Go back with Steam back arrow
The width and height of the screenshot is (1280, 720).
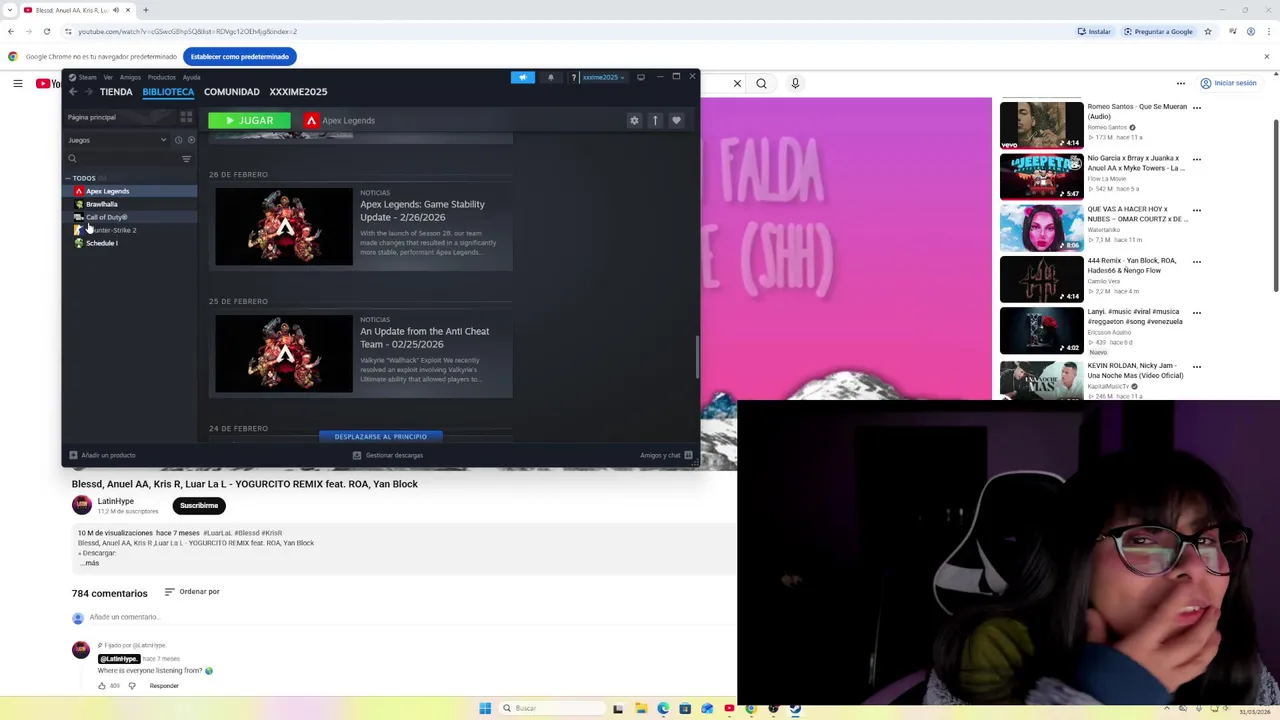click(x=72, y=92)
